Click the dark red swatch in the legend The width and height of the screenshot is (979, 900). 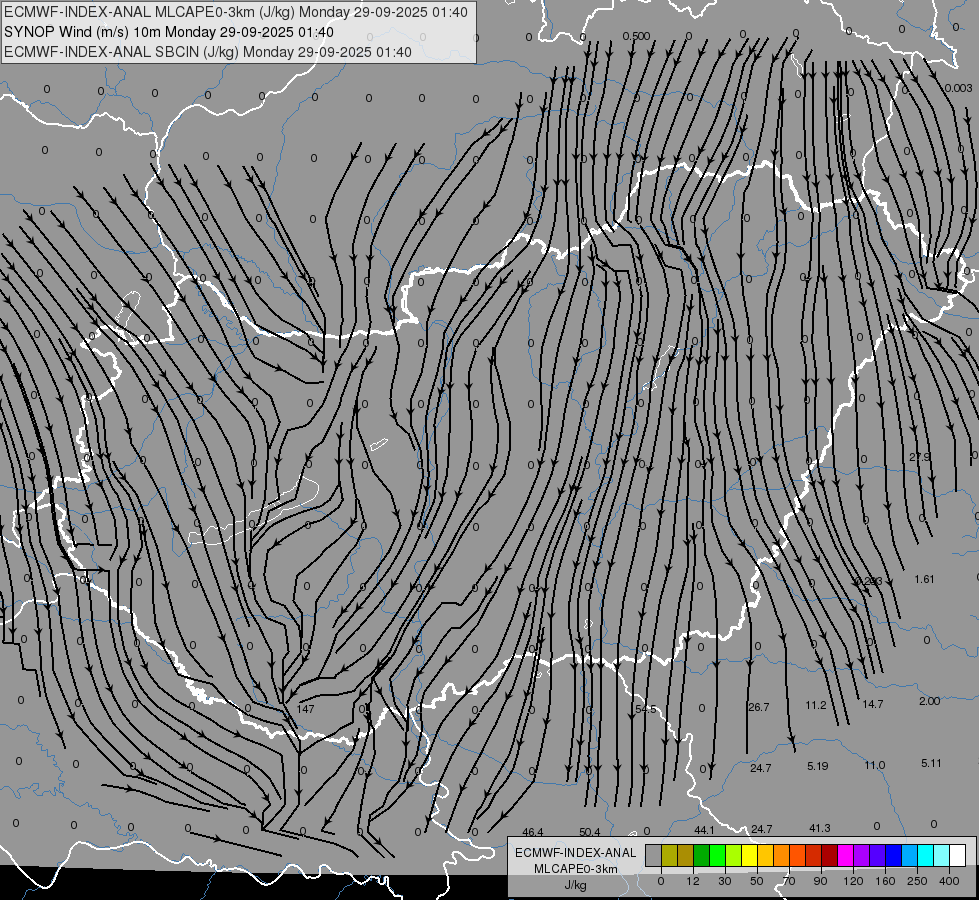pos(829,856)
